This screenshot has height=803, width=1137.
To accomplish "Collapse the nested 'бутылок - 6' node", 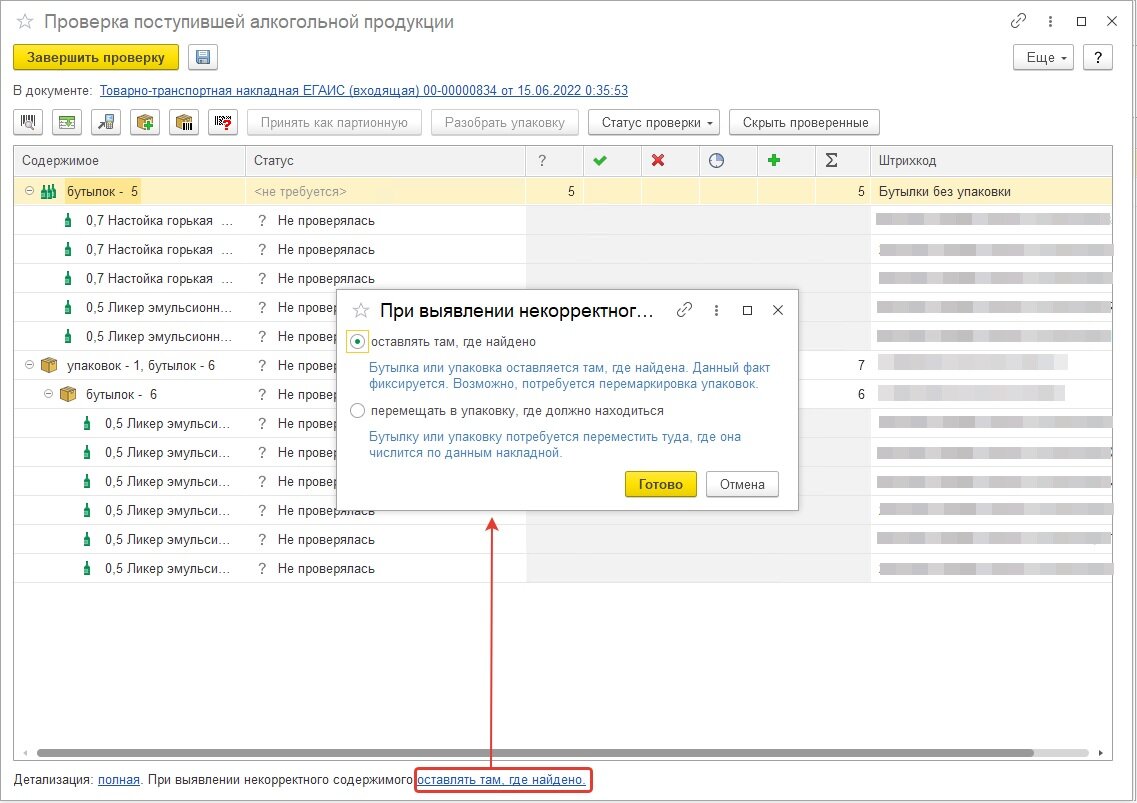I will (x=48, y=394).
